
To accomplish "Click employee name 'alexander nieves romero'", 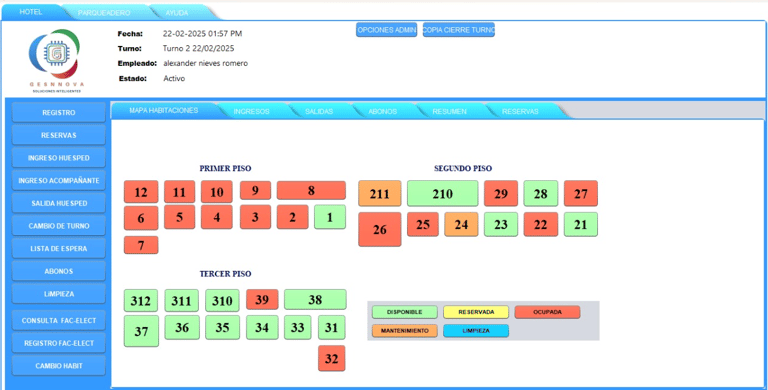I will 205,63.
